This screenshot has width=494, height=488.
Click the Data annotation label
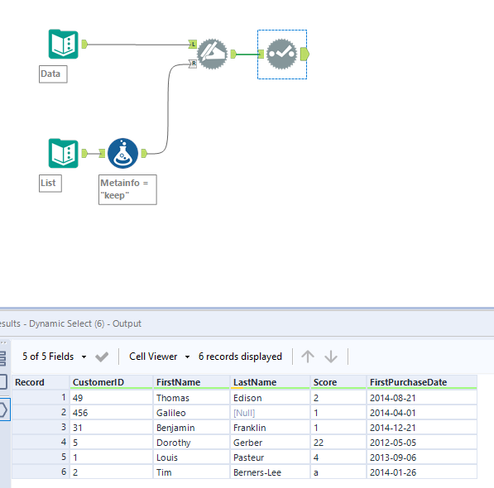point(53,74)
